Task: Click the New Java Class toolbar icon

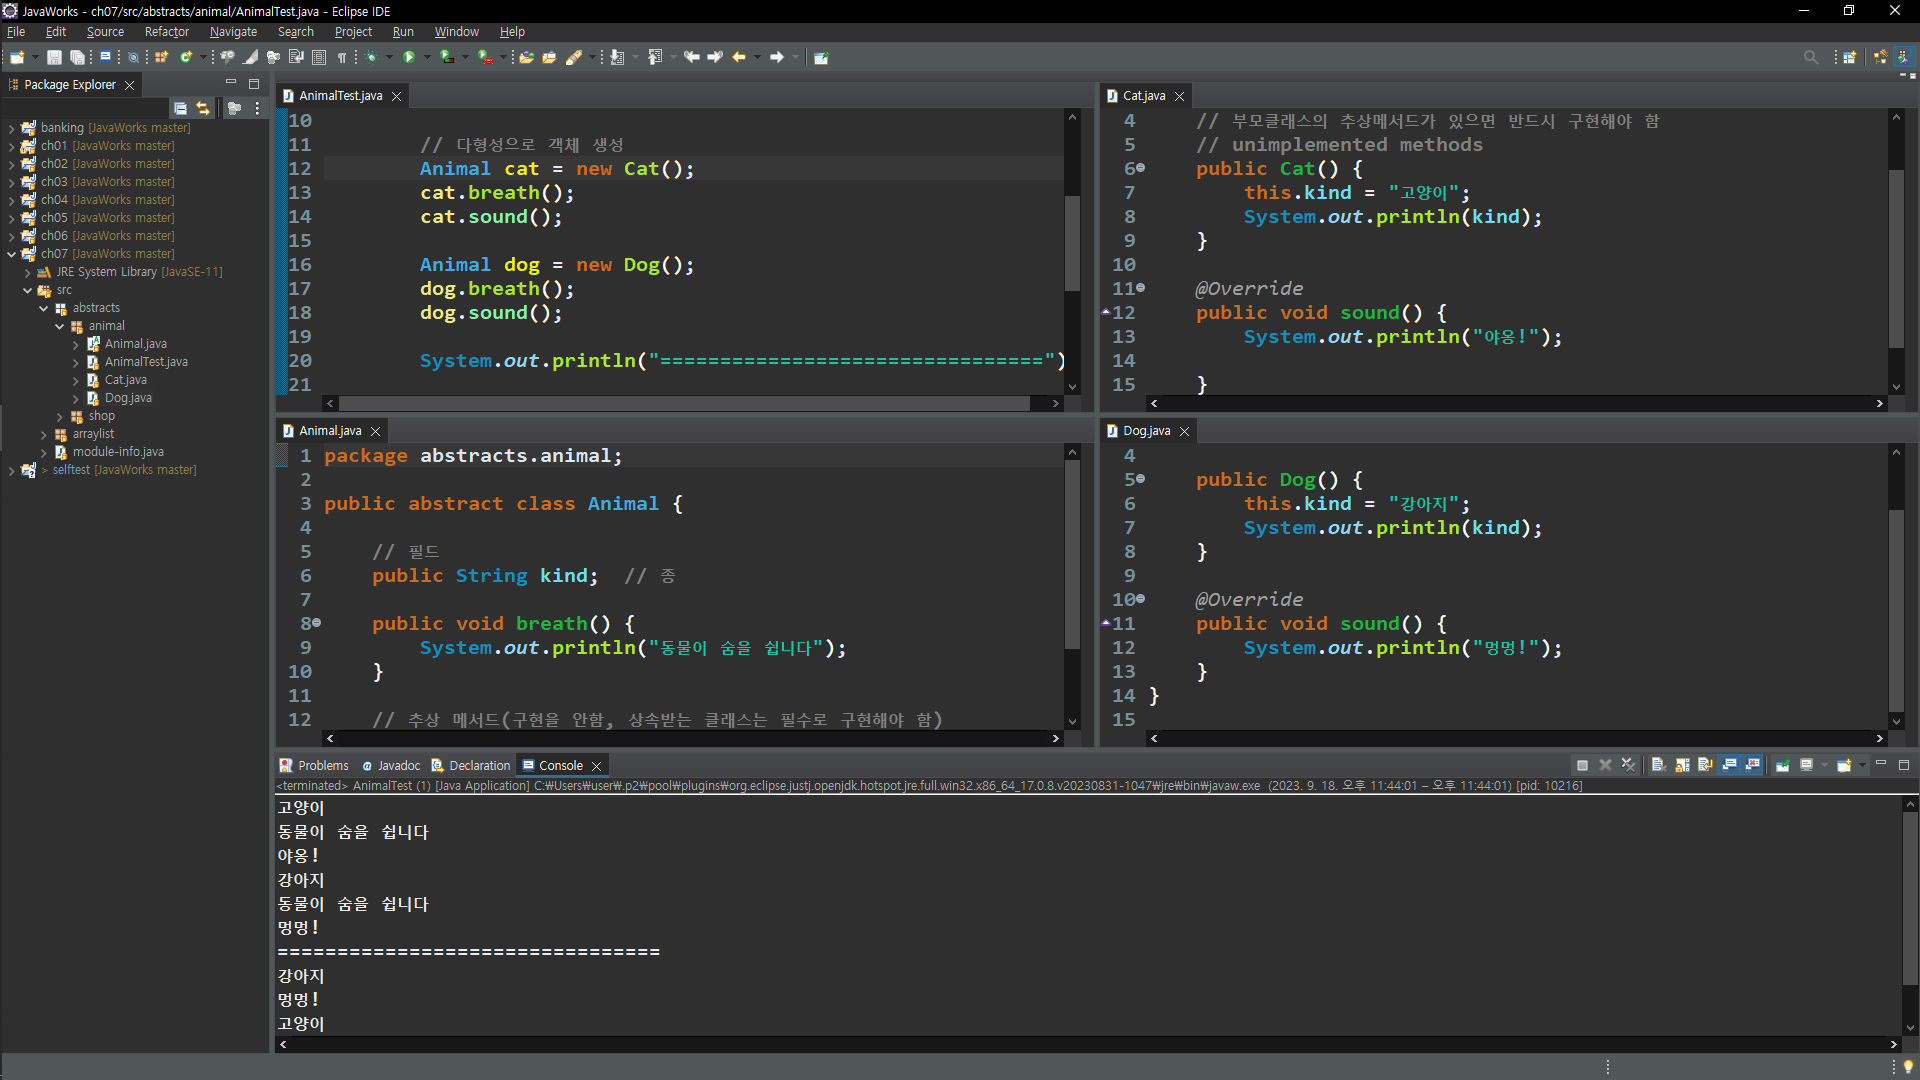Action: [x=185, y=57]
